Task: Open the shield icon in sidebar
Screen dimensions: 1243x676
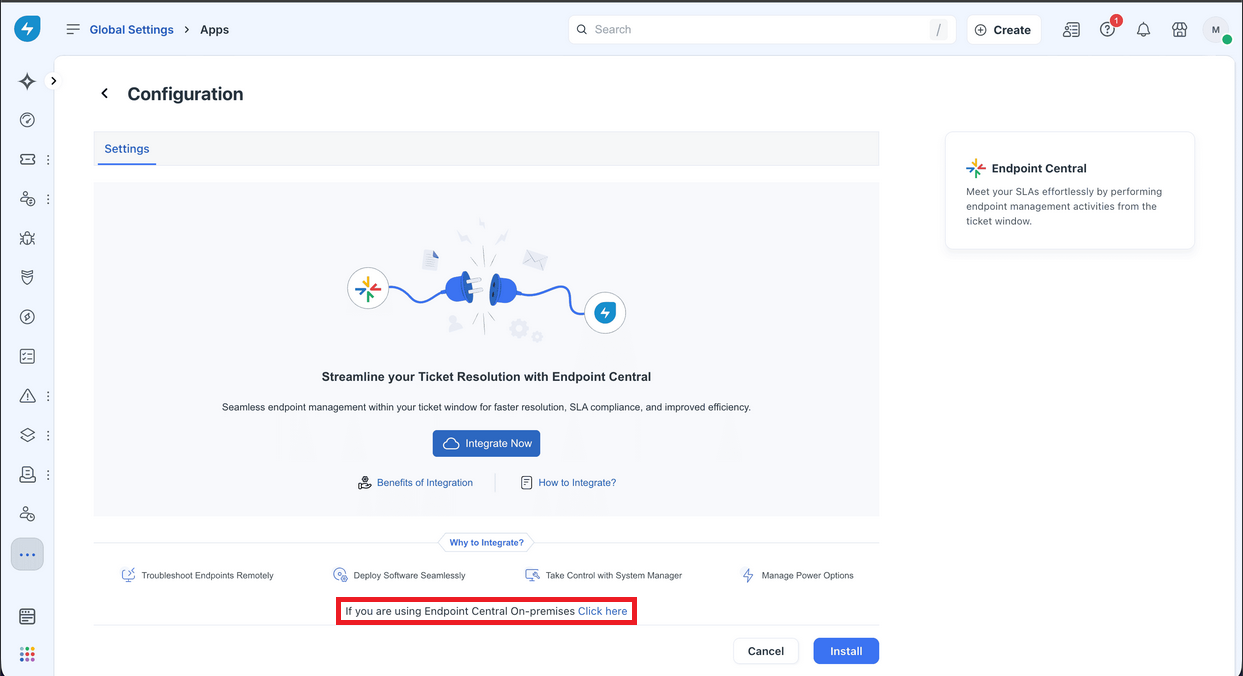Action: [x=27, y=277]
